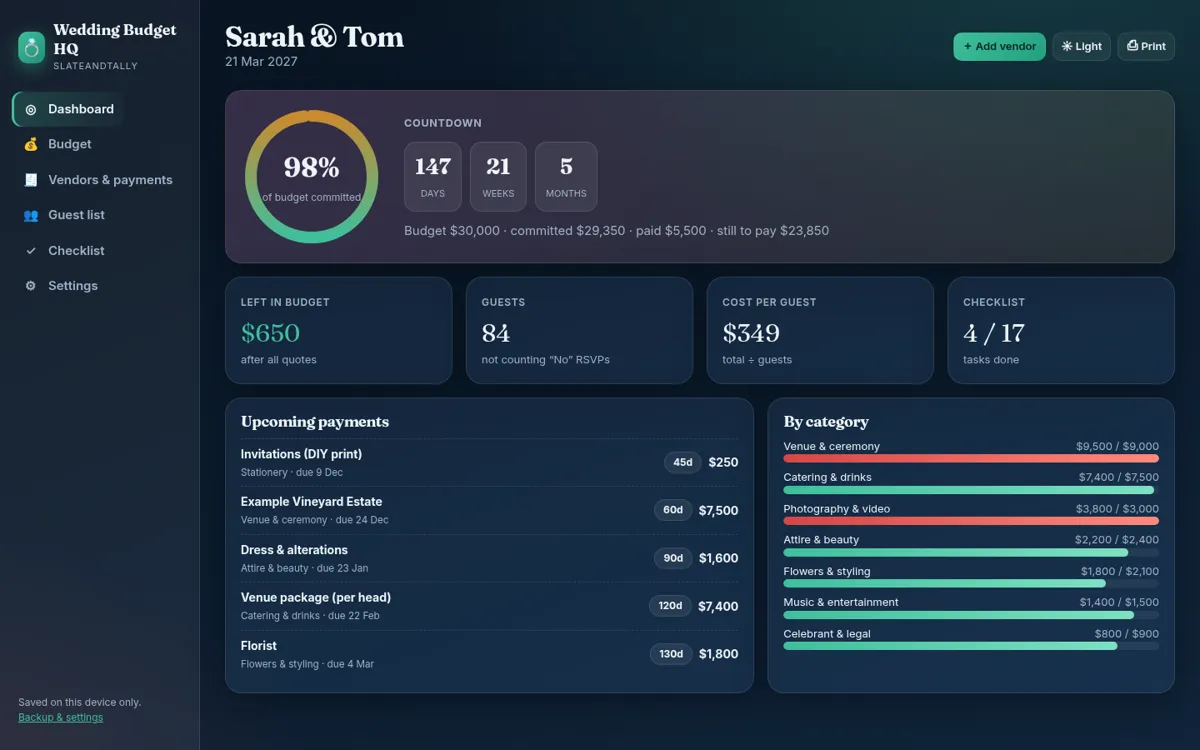The height and width of the screenshot is (750, 1200).
Task: Click the Sarah & Tom title
Action: pyautogui.click(x=315, y=37)
